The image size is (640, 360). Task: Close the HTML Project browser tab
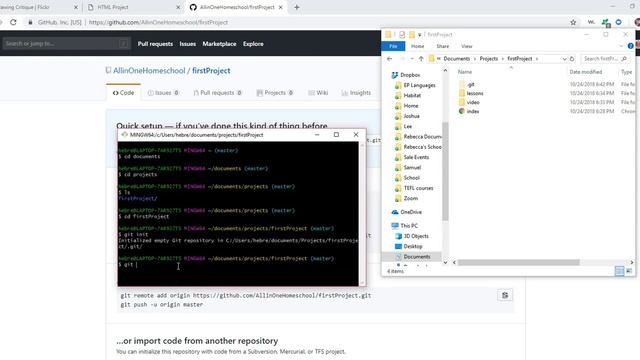[178, 7]
